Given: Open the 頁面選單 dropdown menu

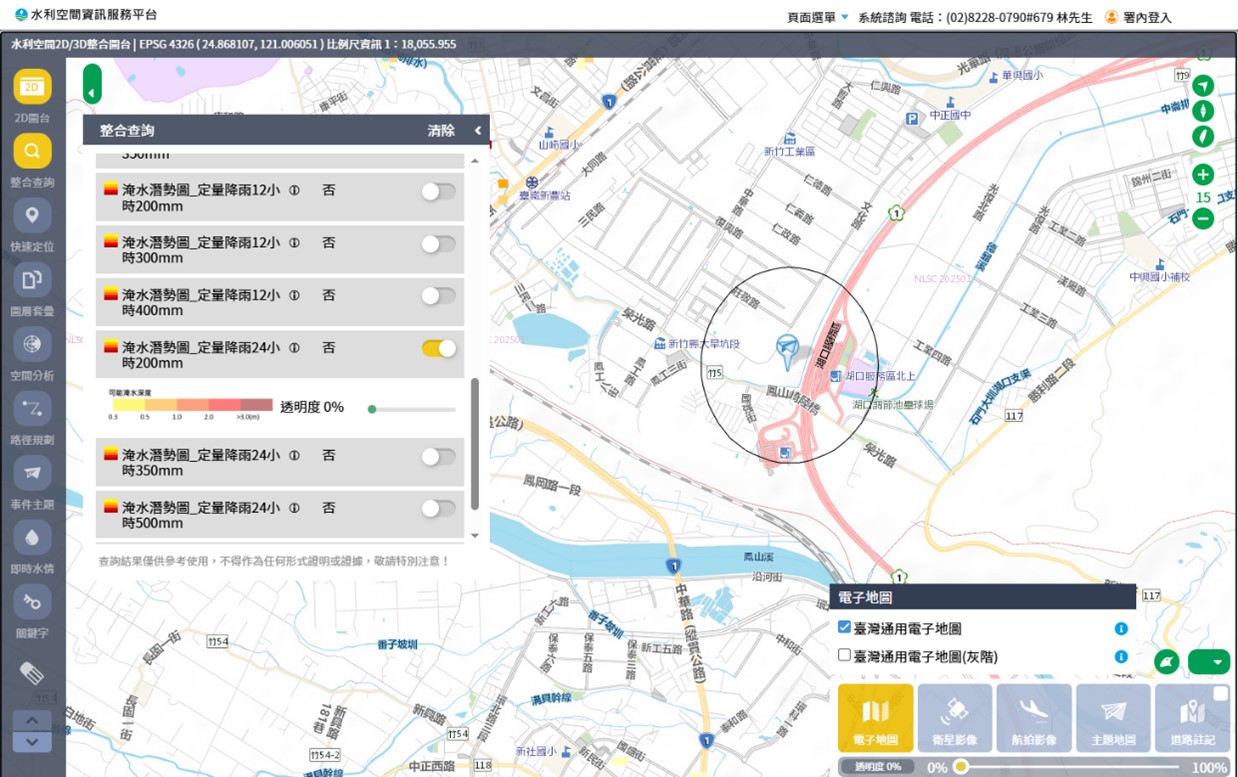Looking at the screenshot, I should (x=818, y=17).
